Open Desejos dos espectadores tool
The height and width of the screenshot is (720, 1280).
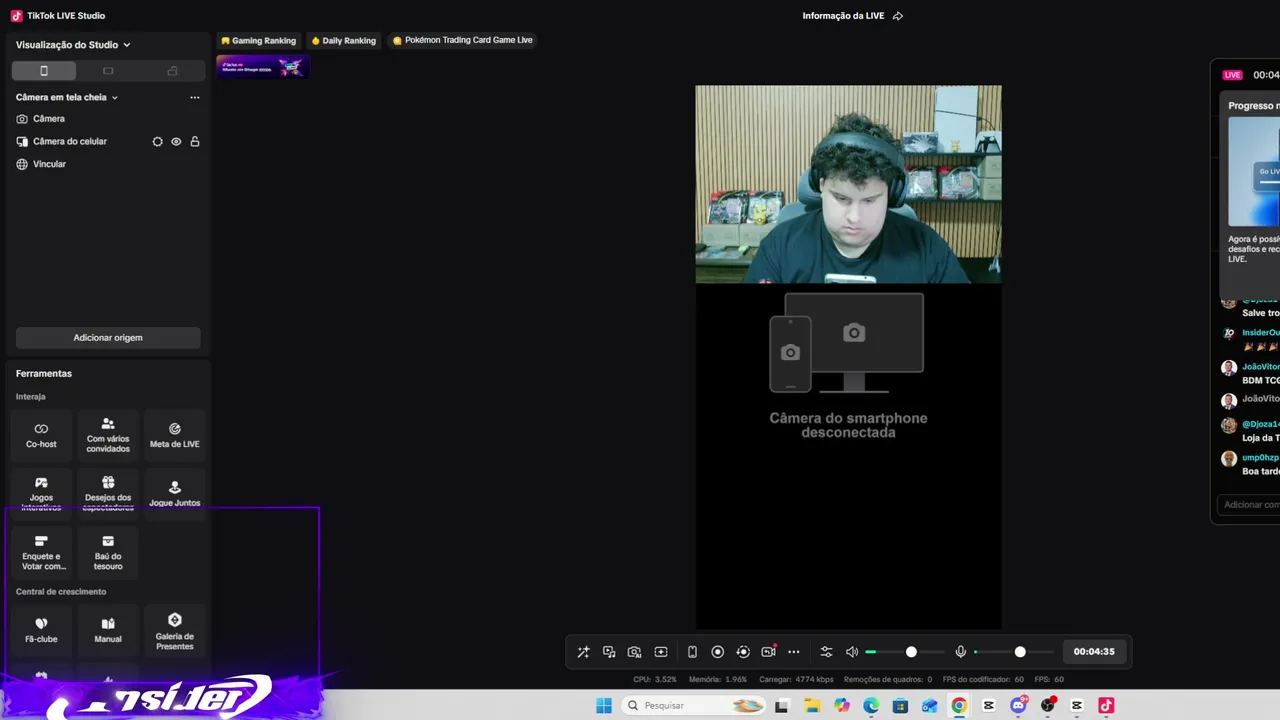(x=108, y=494)
